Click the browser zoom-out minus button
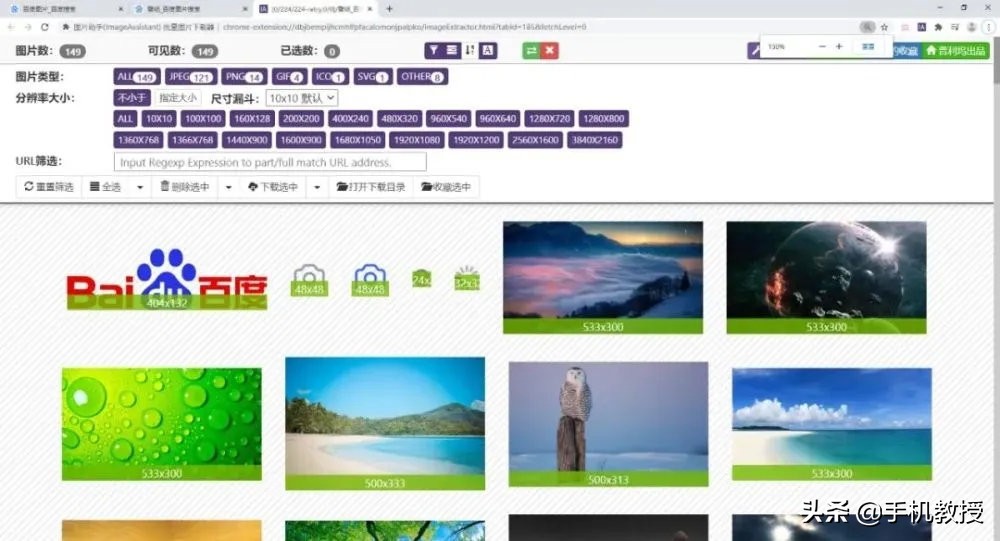Image resolution: width=1000 pixels, height=541 pixels. pyautogui.click(x=822, y=47)
